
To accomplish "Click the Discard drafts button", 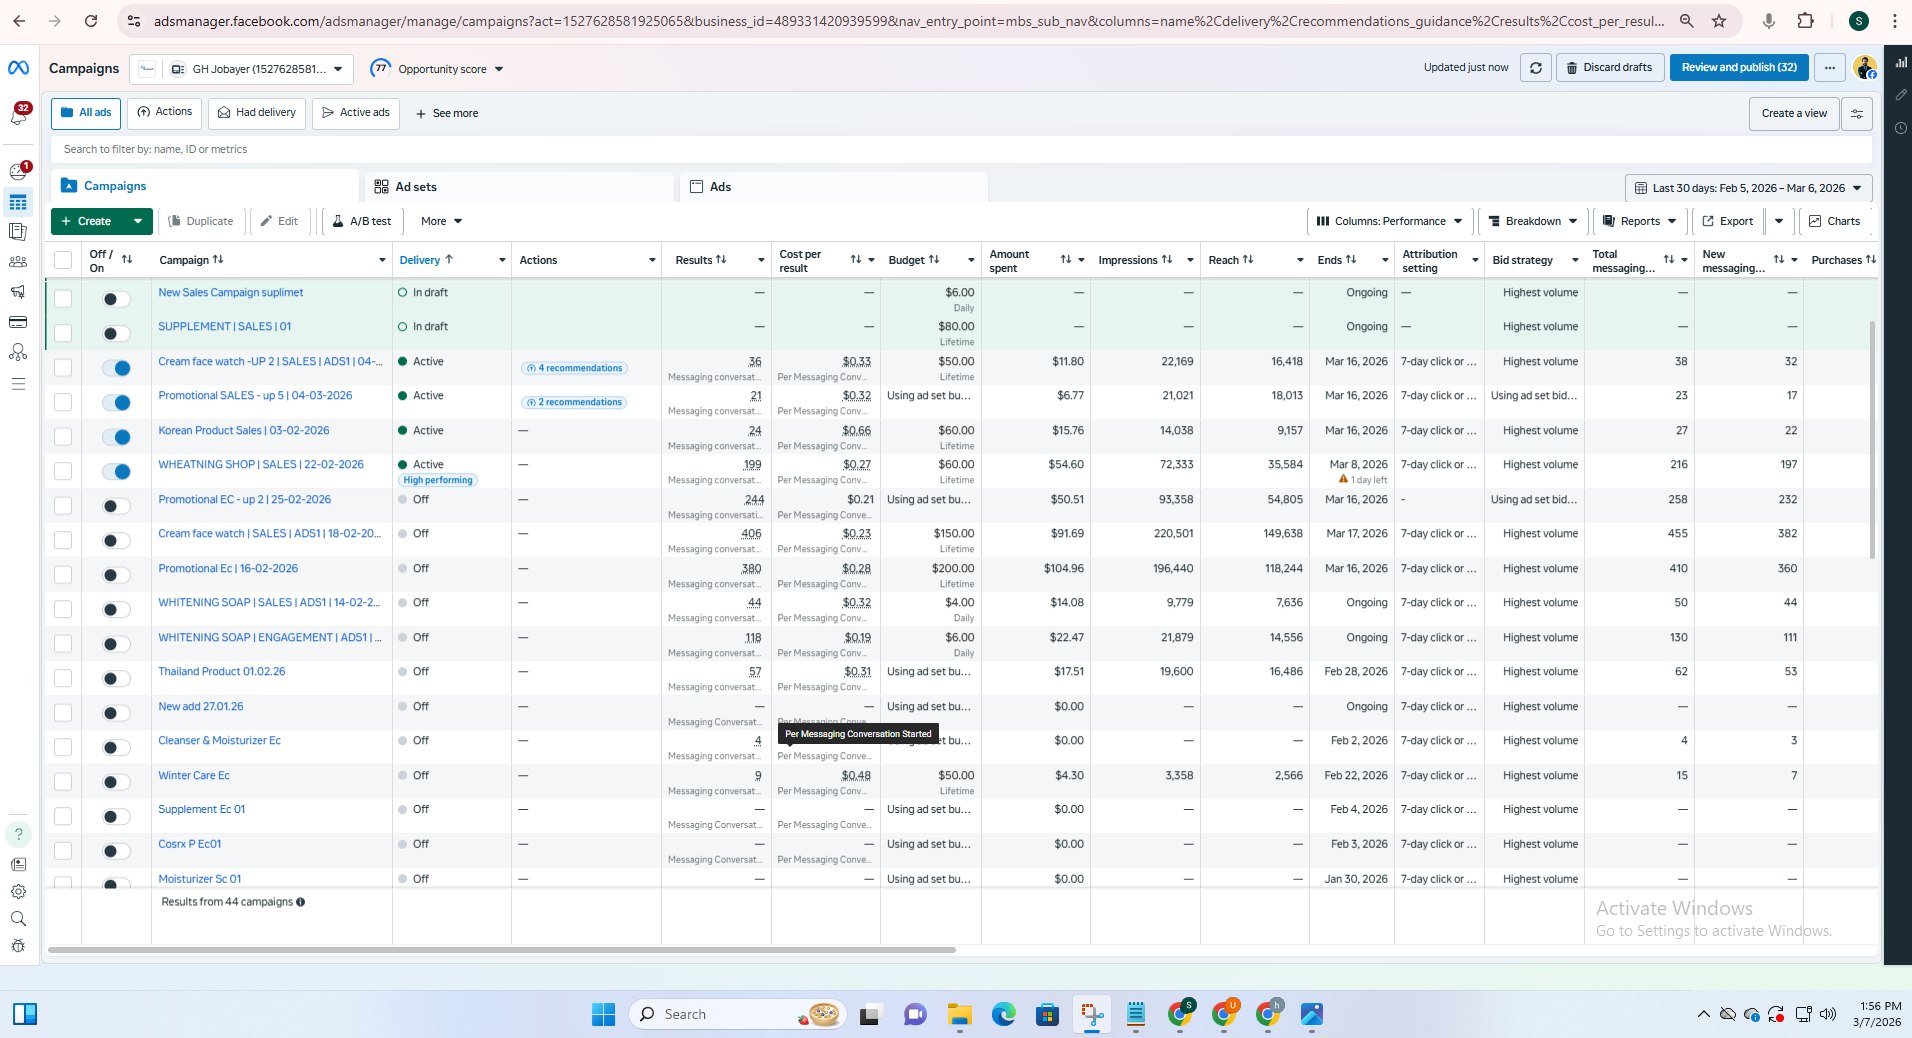I will [1610, 68].
